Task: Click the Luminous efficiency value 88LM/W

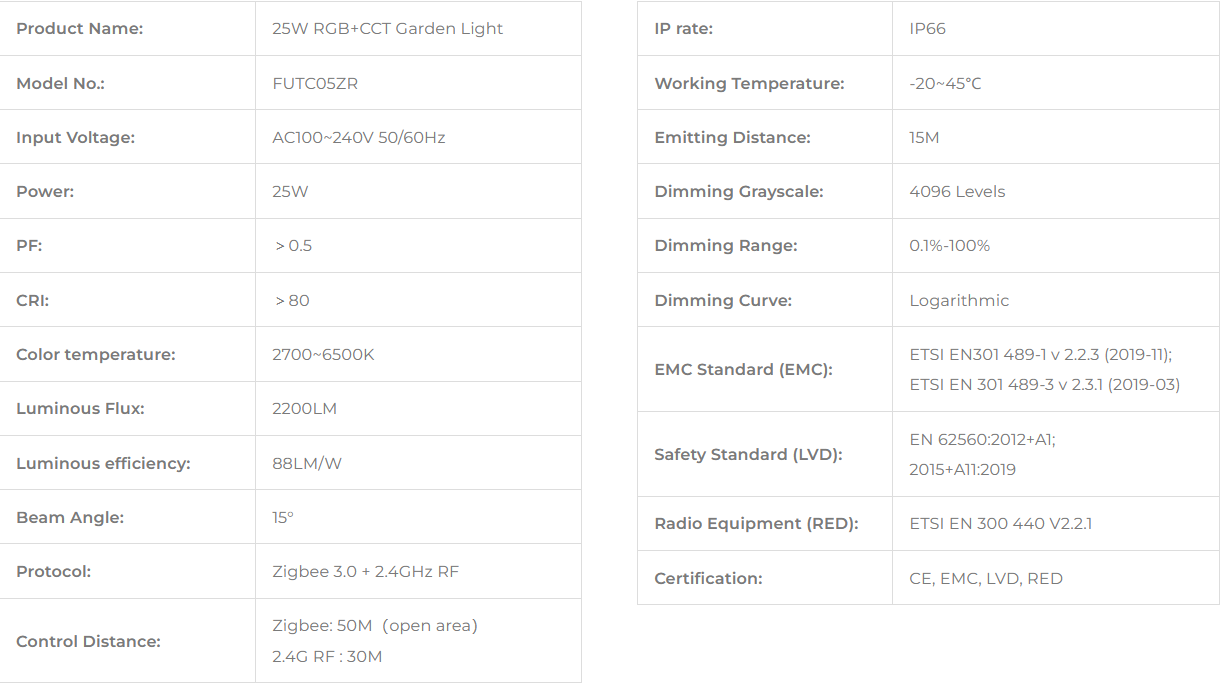Action: point(307,463)
